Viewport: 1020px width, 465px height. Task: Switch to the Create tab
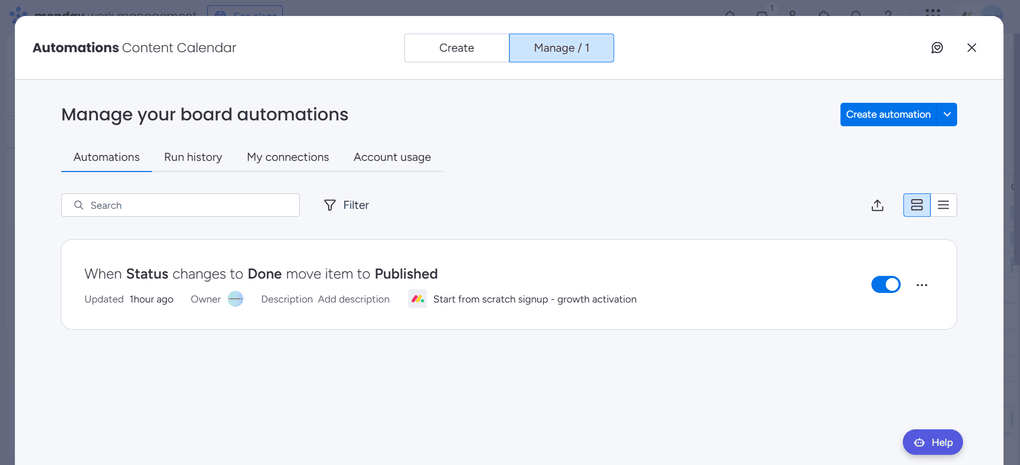tap(457, 48)
